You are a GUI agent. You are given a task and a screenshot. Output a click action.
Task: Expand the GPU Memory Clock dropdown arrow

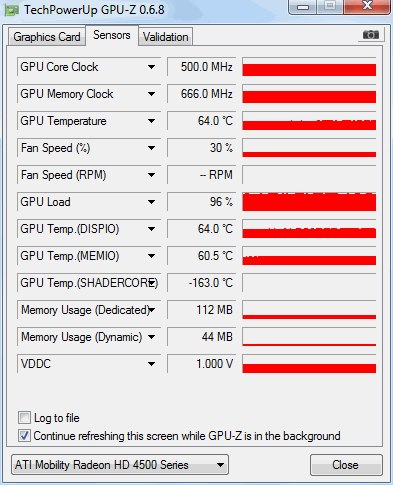pyautogui.click(x=151, y=94)
